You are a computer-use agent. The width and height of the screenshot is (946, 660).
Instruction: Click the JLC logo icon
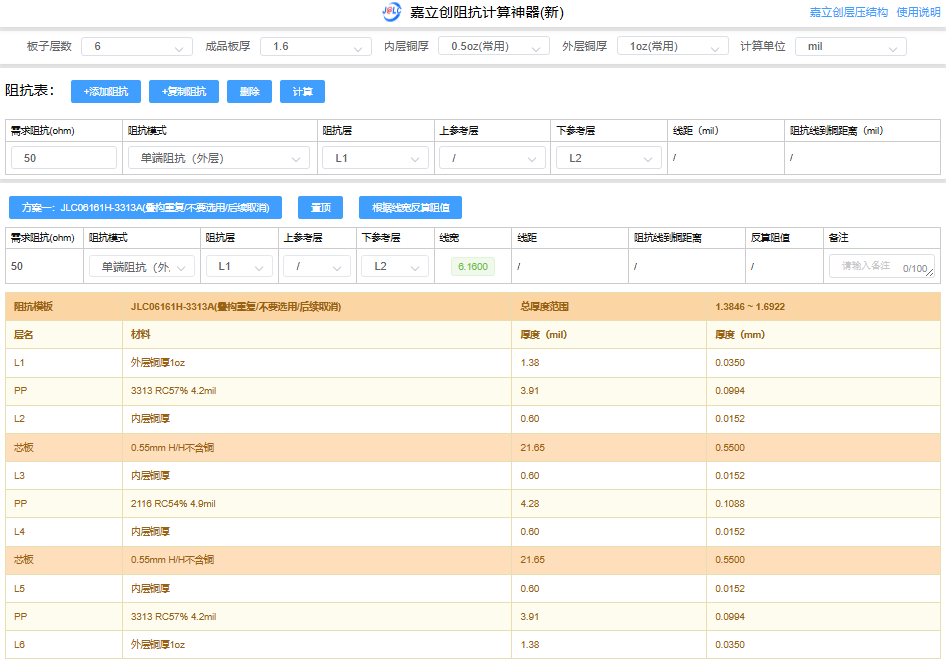coord(392,12)
